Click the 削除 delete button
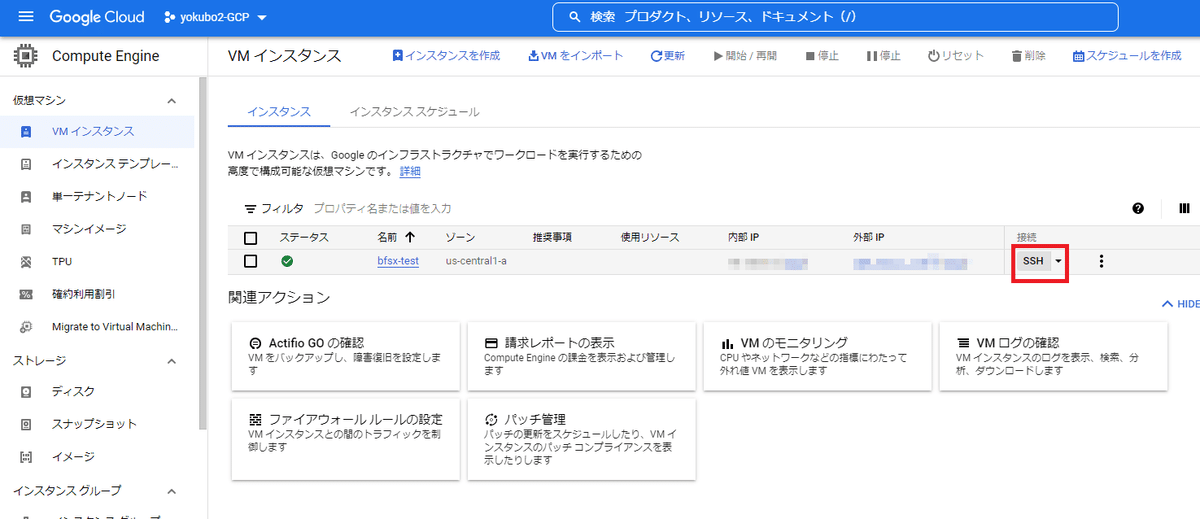The image size is (1200, 519). (x=1029, y=56)
